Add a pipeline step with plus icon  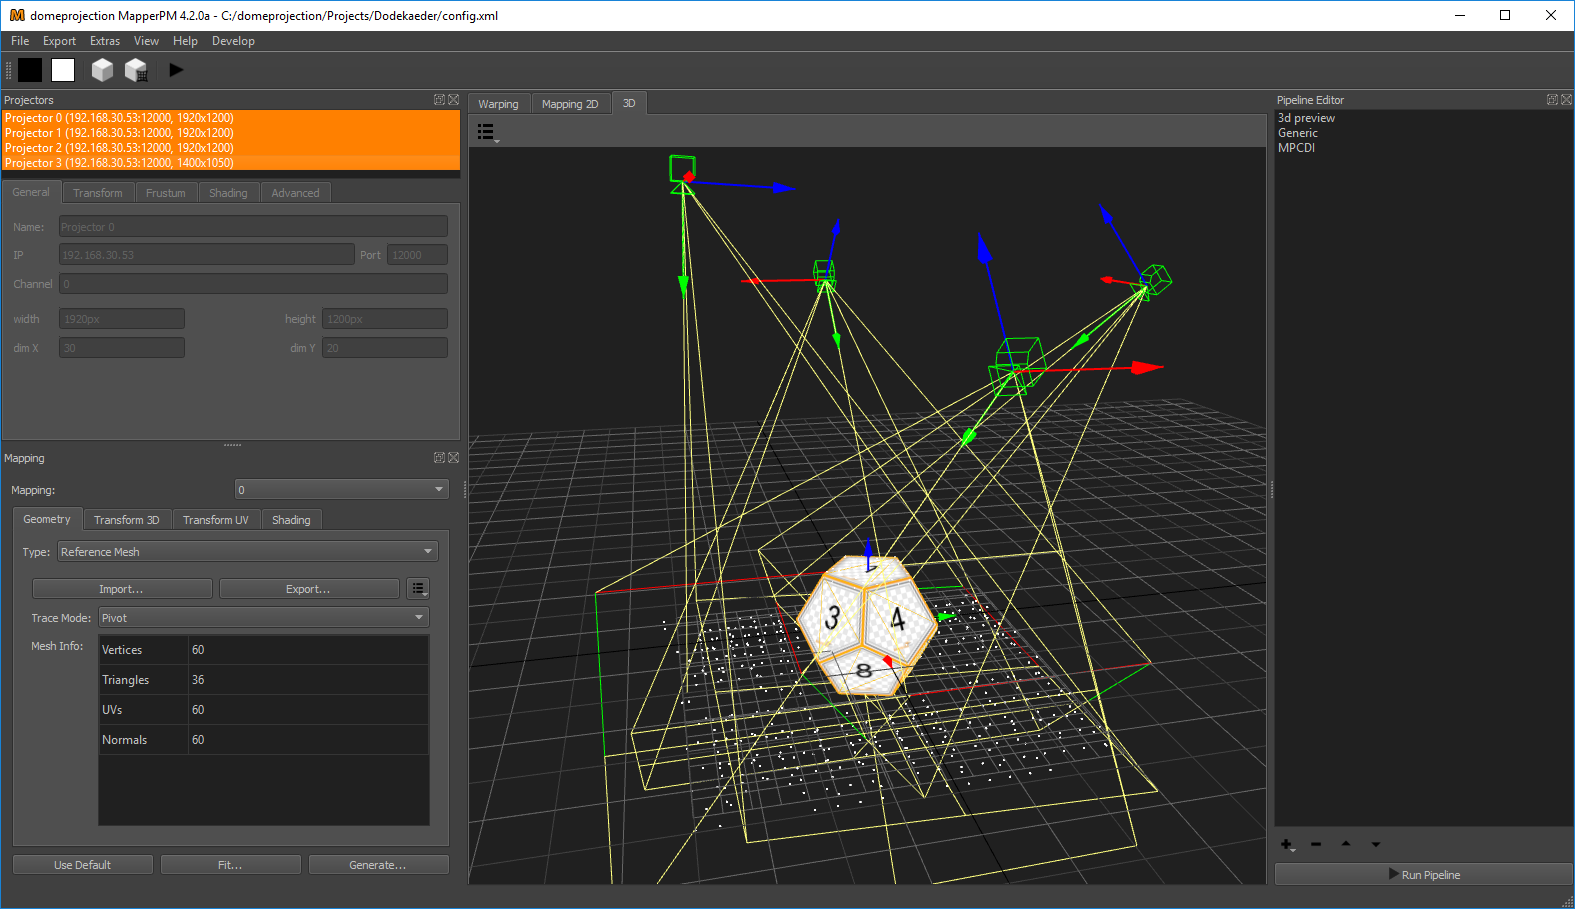1287,845
